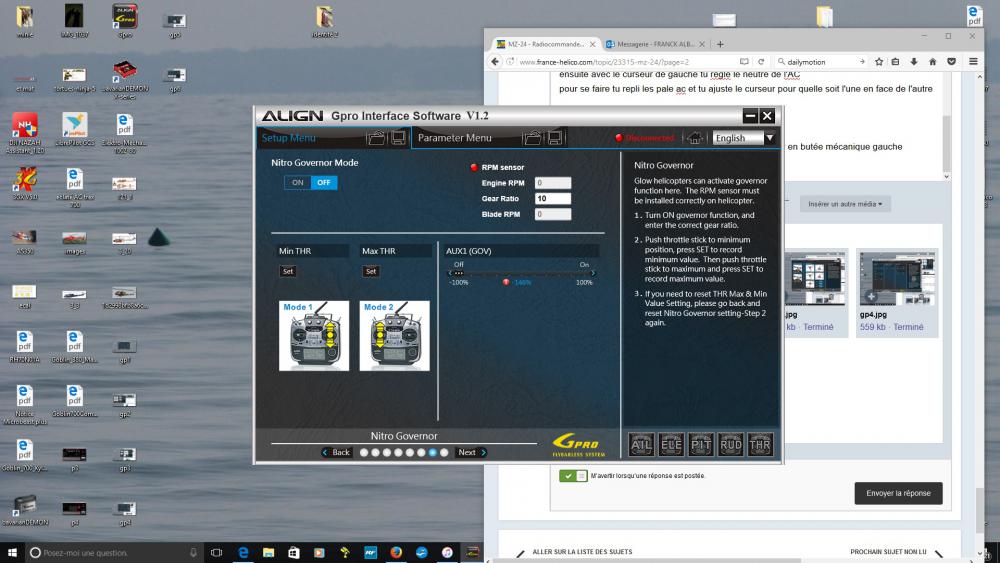
Task: Click the Gear Ratio input field
Action: coord(553,198)
